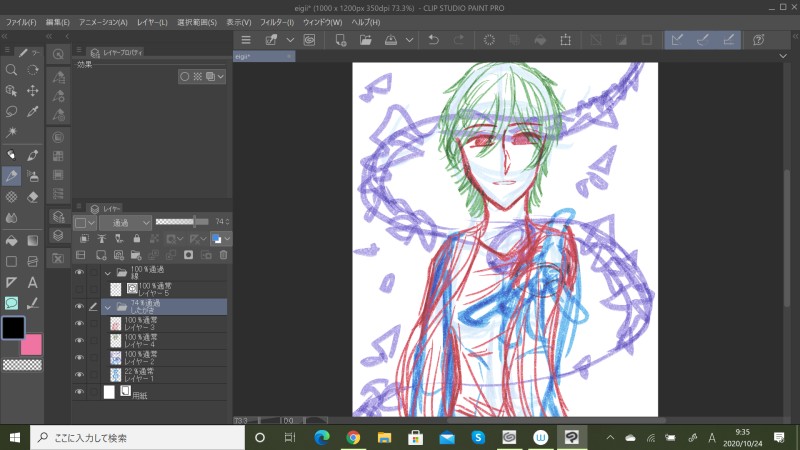Click the Undo arrow in command bar
Image resolution: width=800 pixels, height=450 pixels.
click(x=433, y=40)
